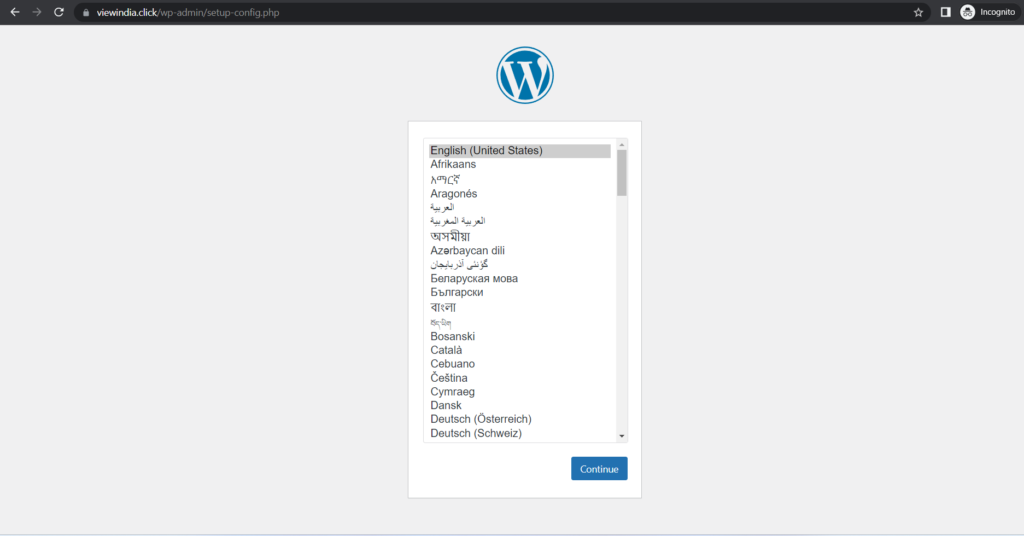Bookmark this page with the star icon

tap(918, 12)
